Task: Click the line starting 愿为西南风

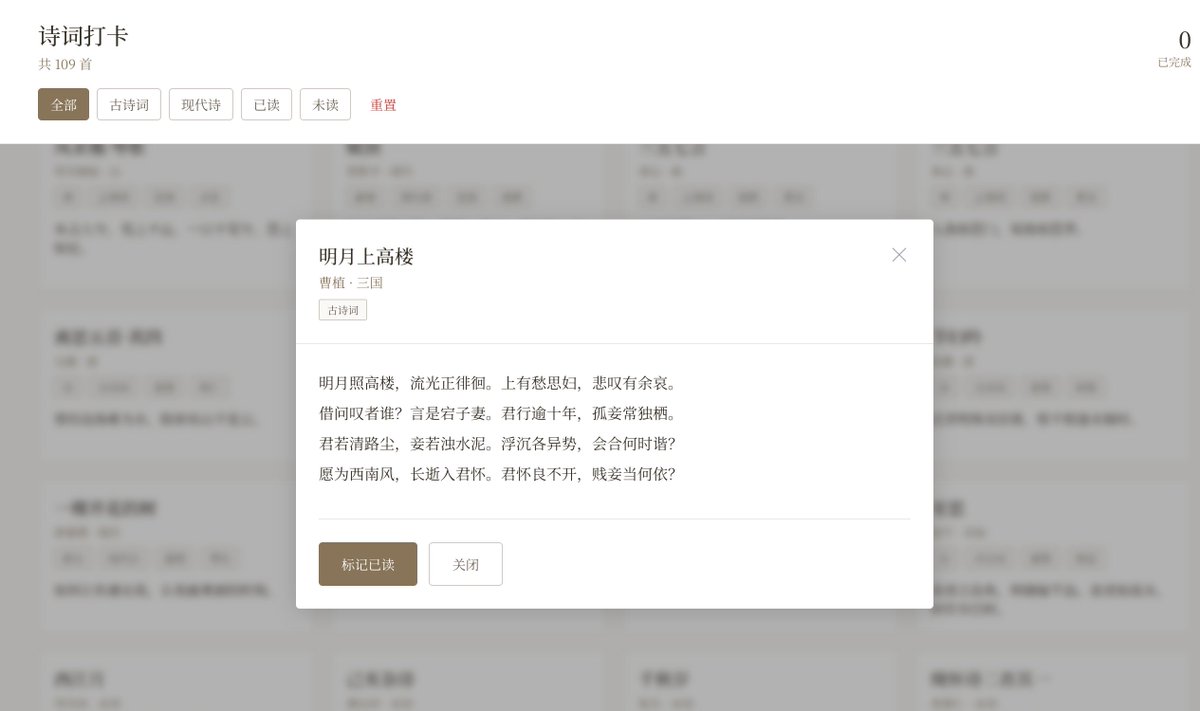Action: tap(498, 473)
